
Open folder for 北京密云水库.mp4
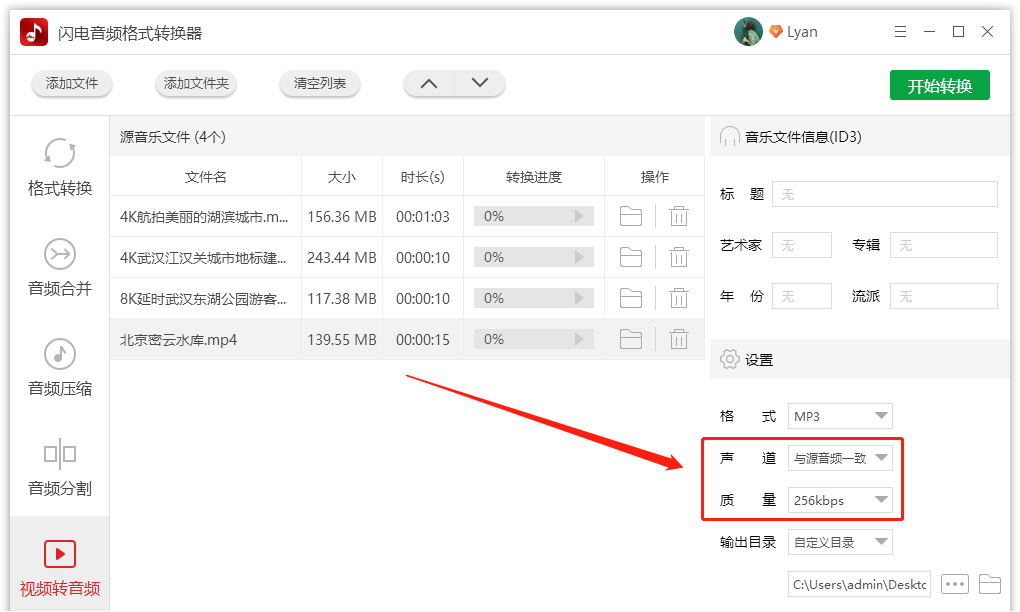pos(630,339)
